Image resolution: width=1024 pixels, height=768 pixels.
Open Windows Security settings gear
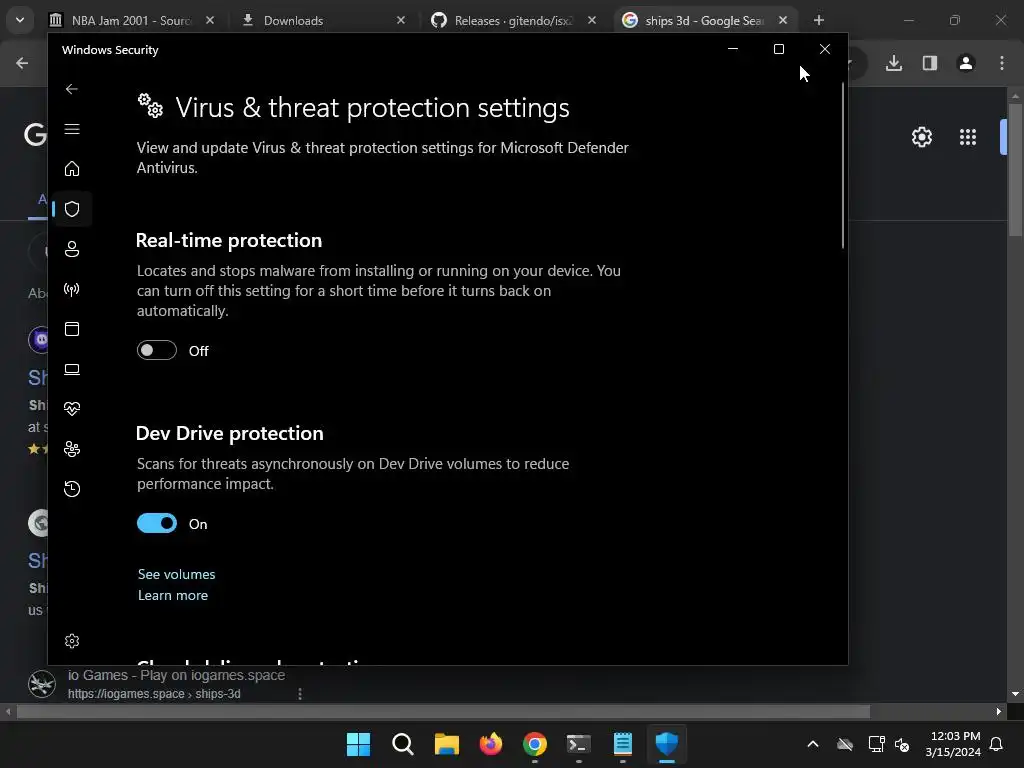pos(72,641)
